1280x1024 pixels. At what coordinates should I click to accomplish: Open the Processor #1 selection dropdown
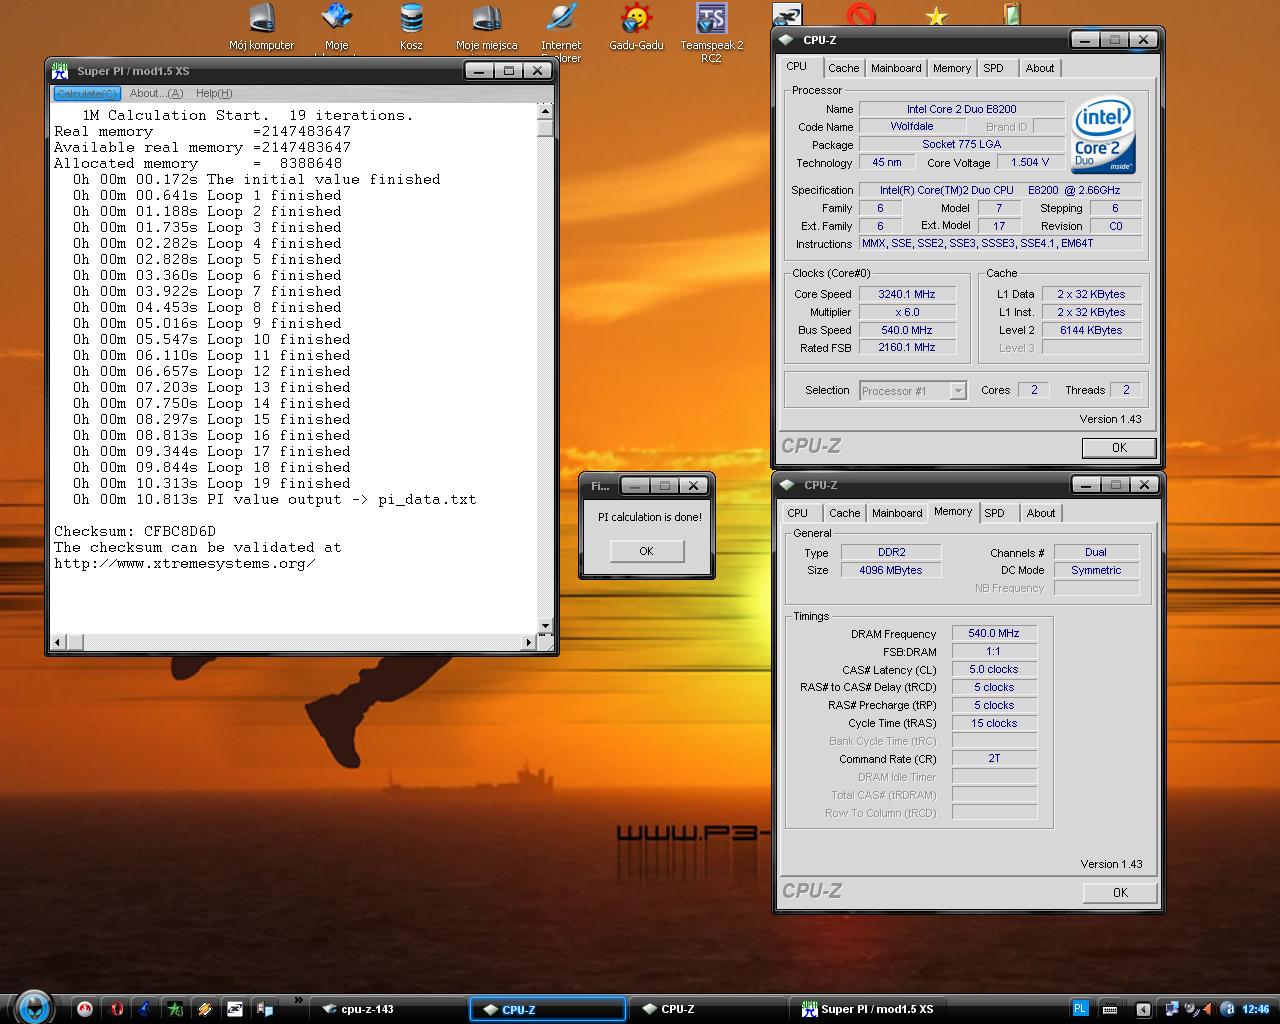point(913,390)
